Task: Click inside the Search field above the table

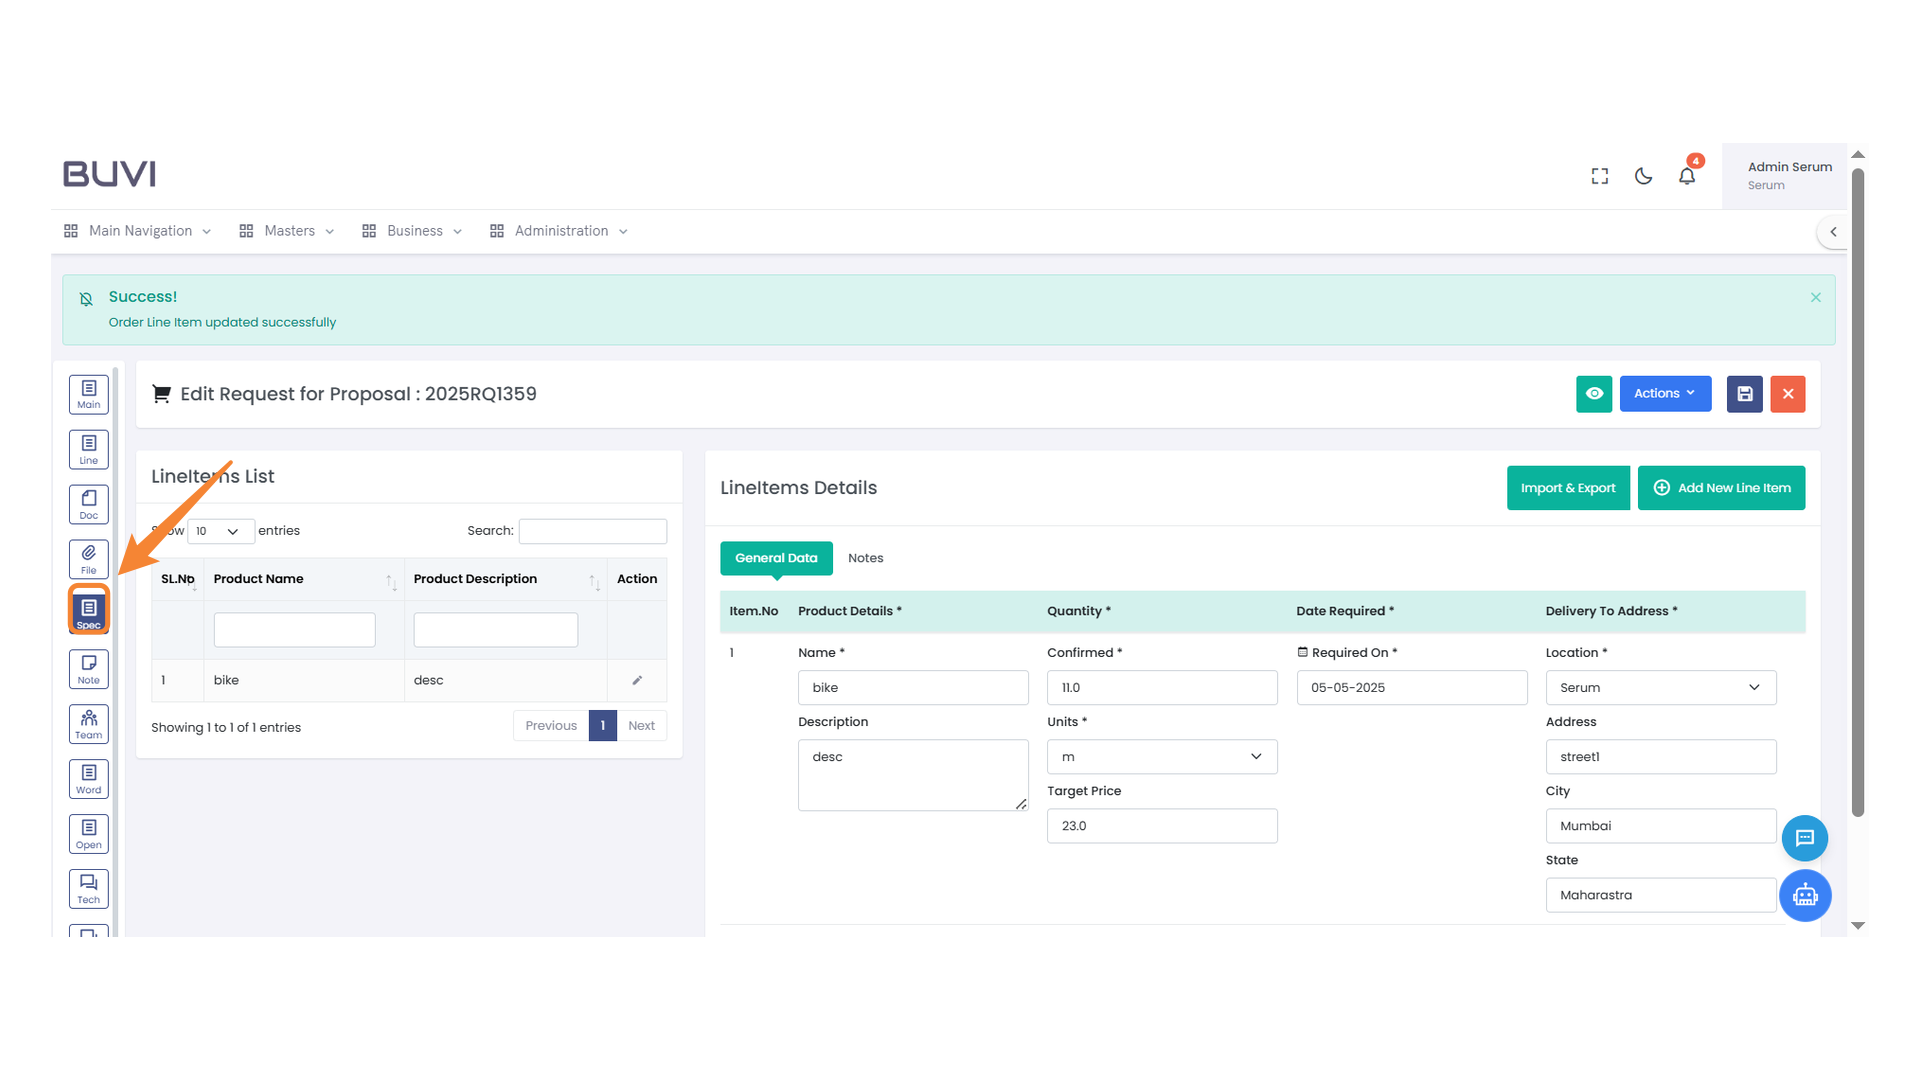Action: click(592, 531)
